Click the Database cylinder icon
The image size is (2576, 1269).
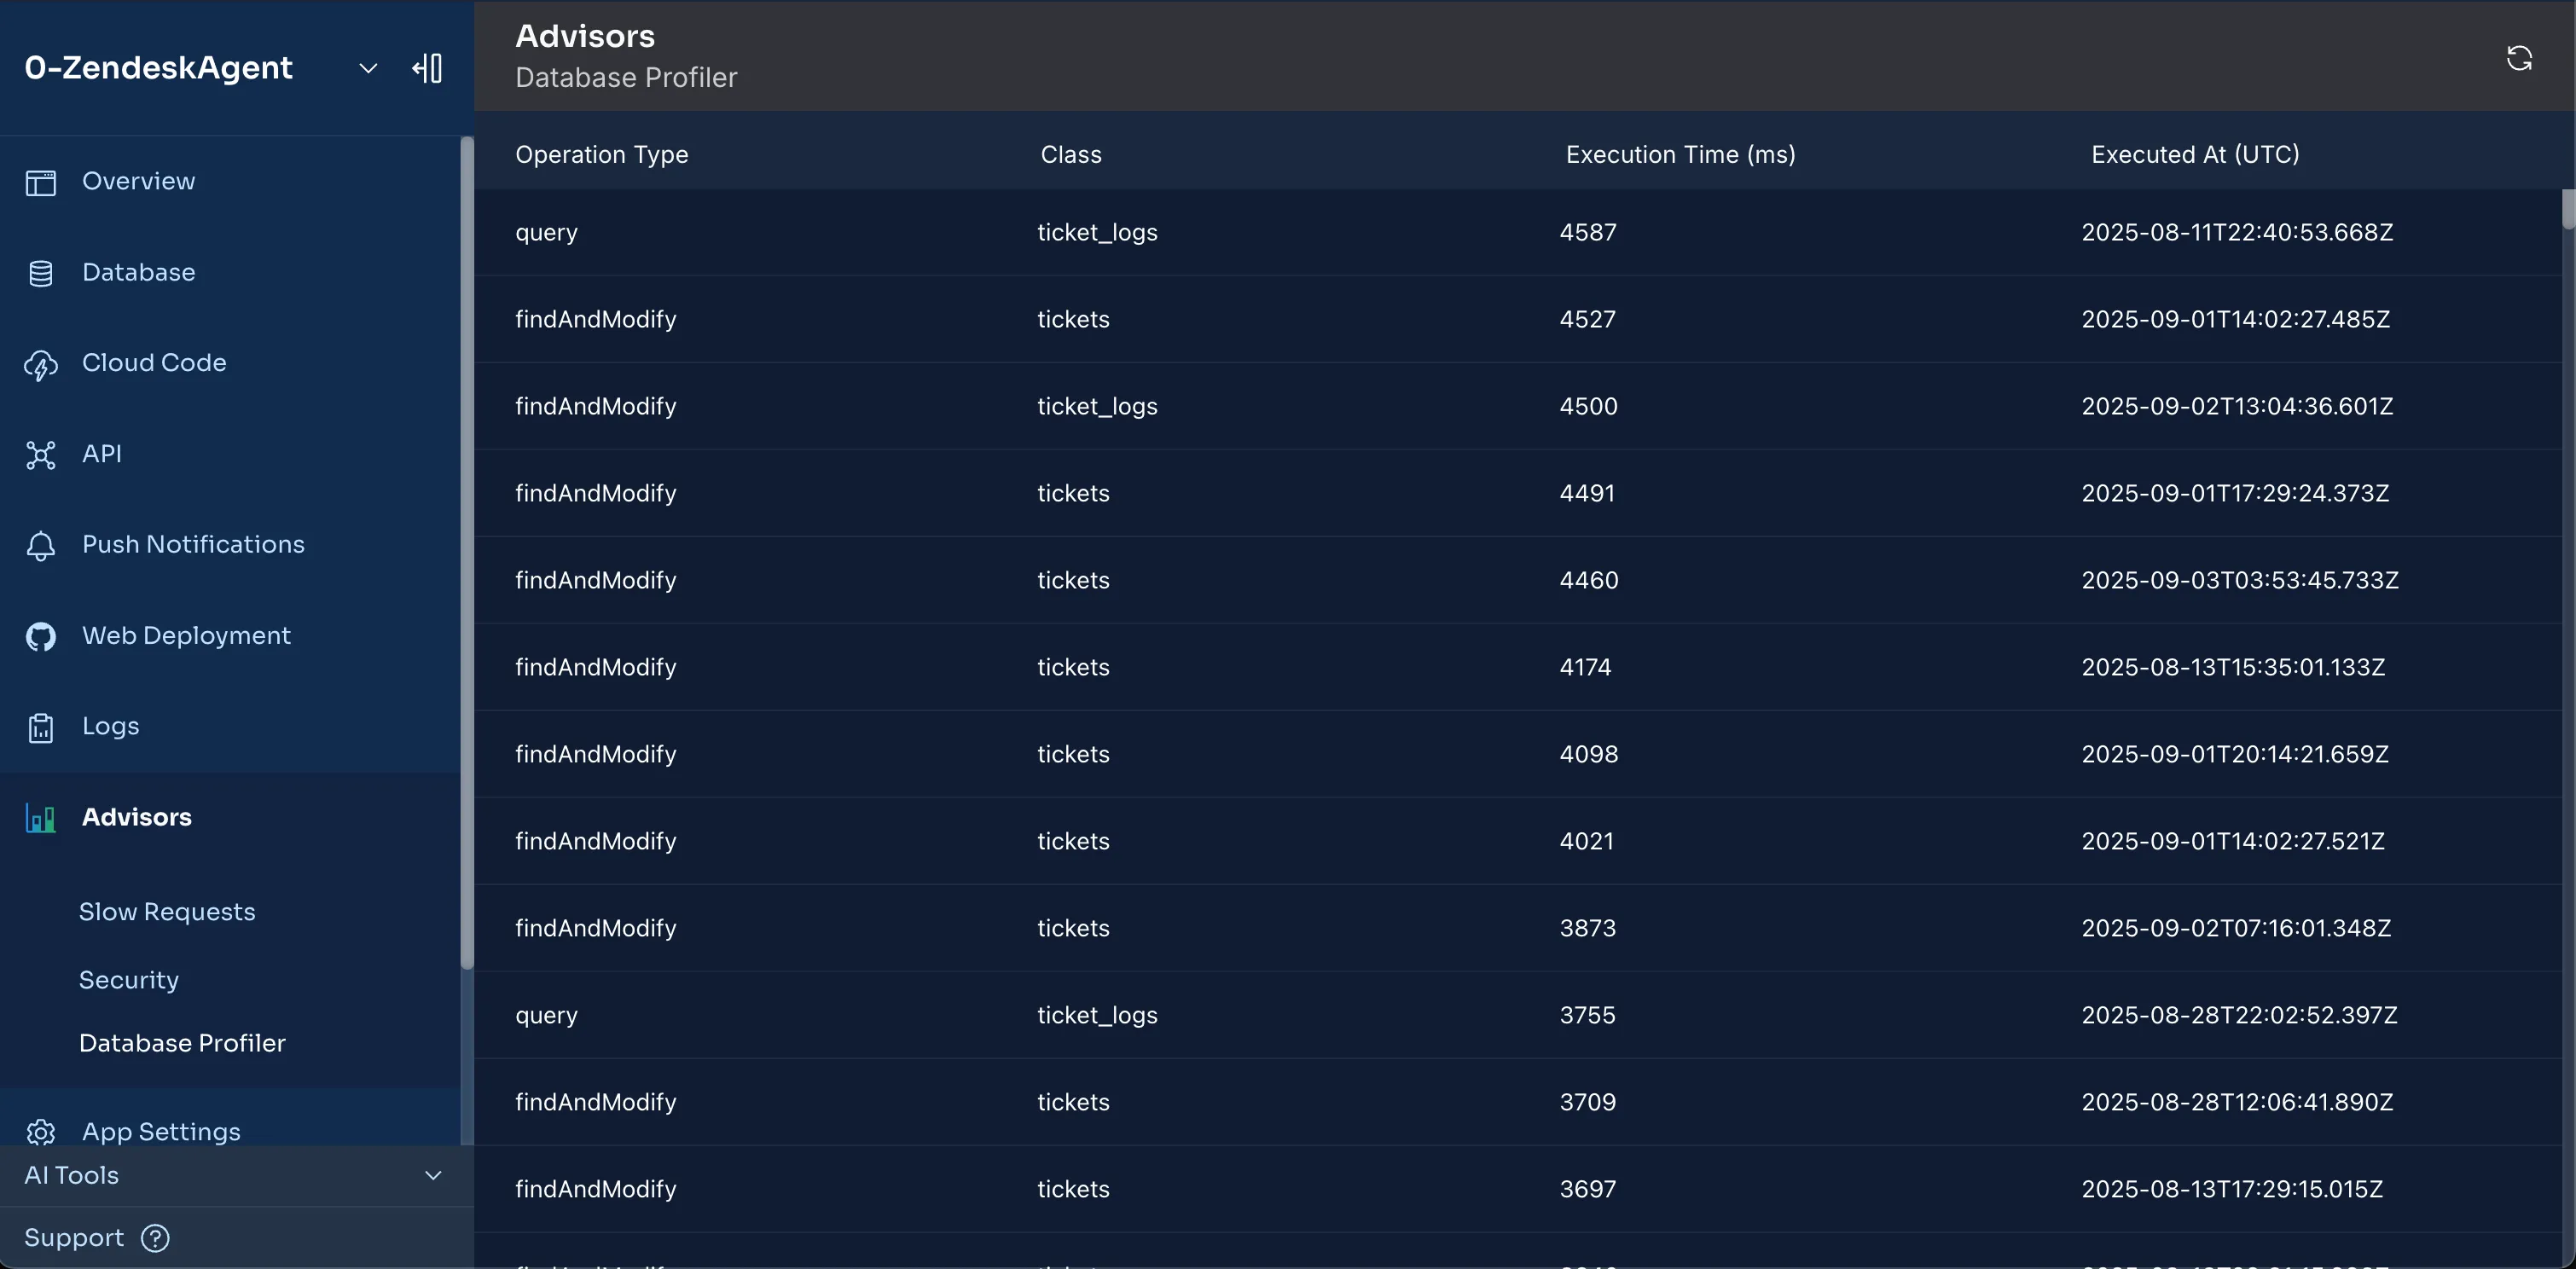pos(41,273)
